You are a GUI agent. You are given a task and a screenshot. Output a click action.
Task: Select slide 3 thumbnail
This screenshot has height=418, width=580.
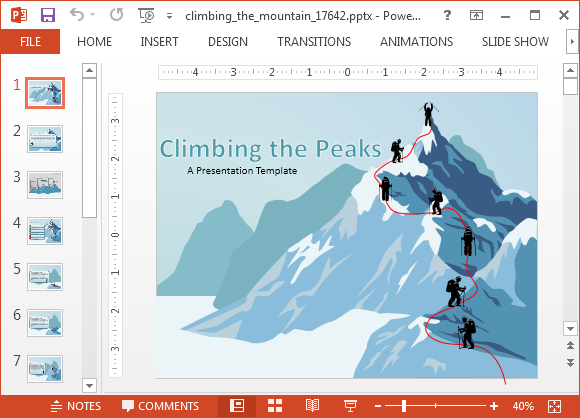[x=45, y=185]
